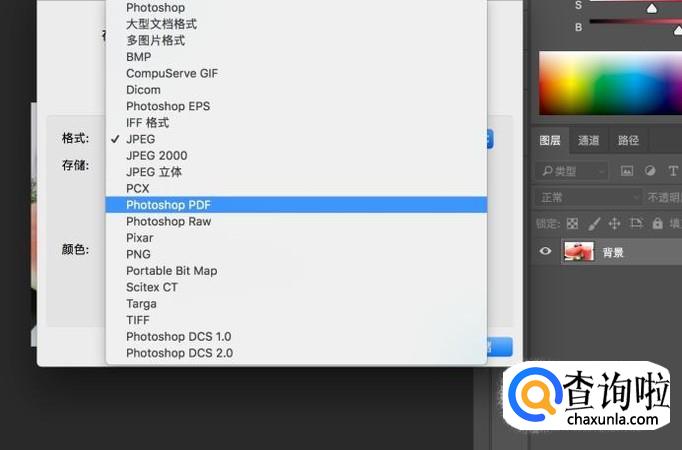Lock transparent pixels checkerboard icon

point(572,223)
